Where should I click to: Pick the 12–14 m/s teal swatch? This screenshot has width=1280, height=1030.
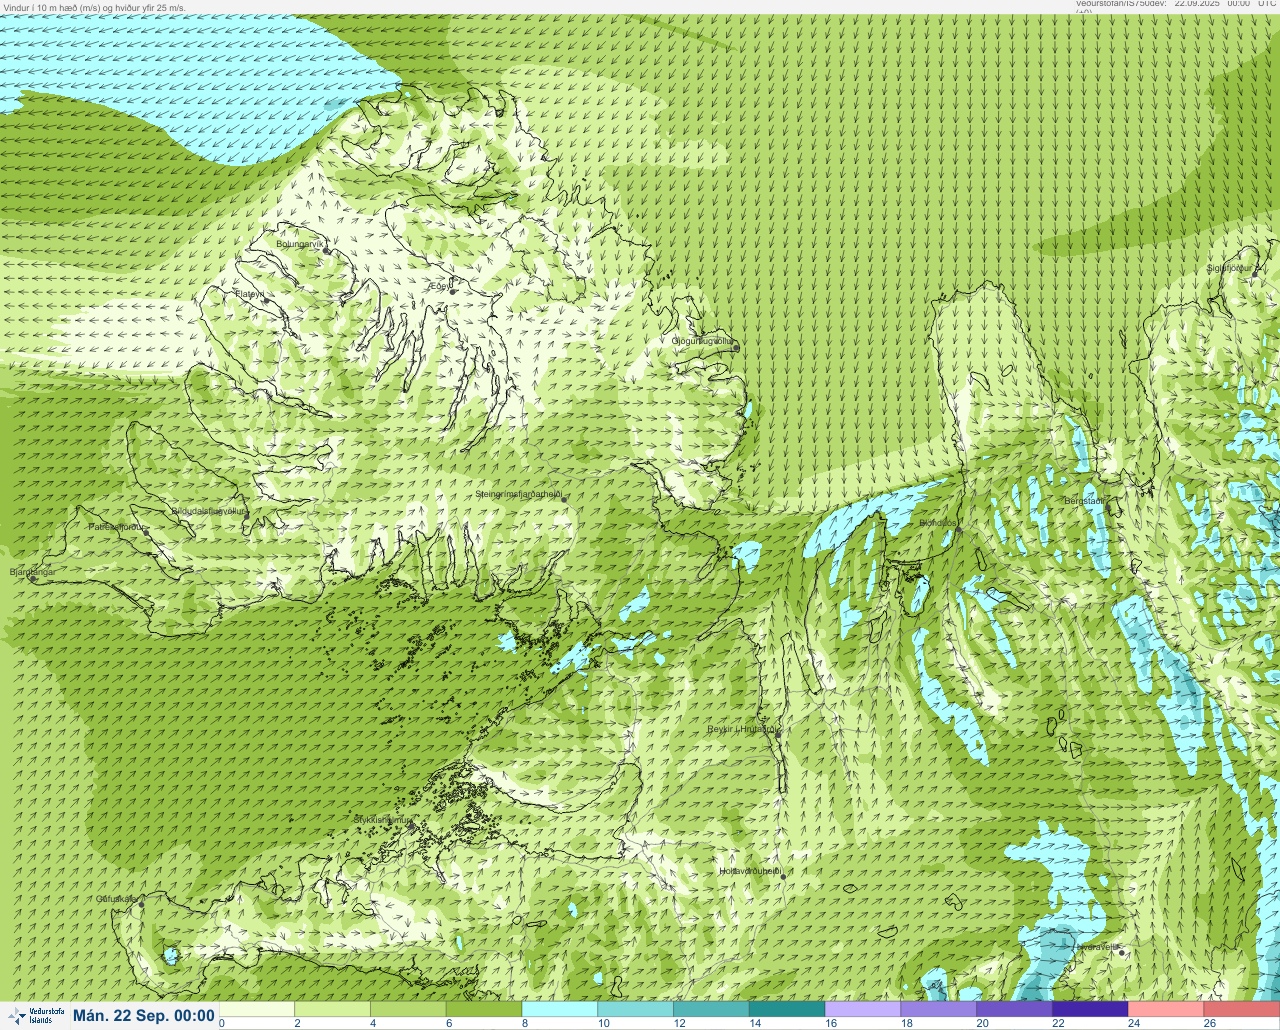[x=712, y=1009]
